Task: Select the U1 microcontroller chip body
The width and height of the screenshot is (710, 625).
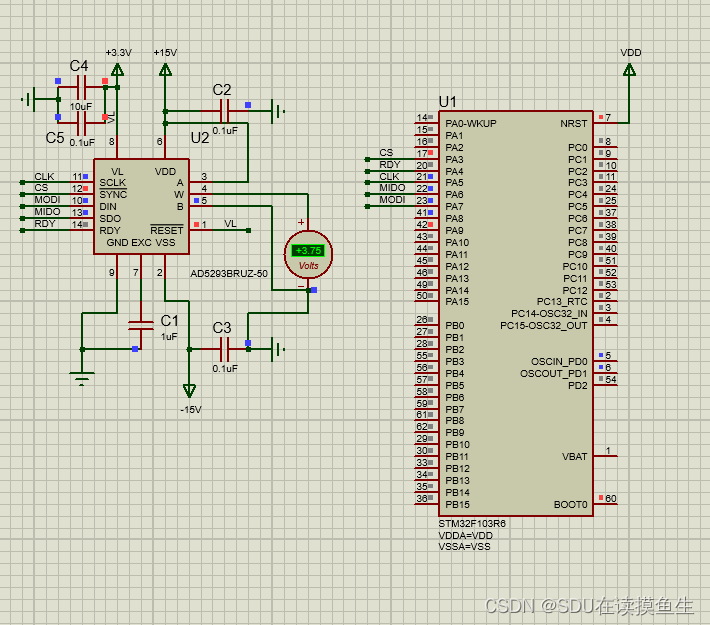Action: tap(516, 313)
